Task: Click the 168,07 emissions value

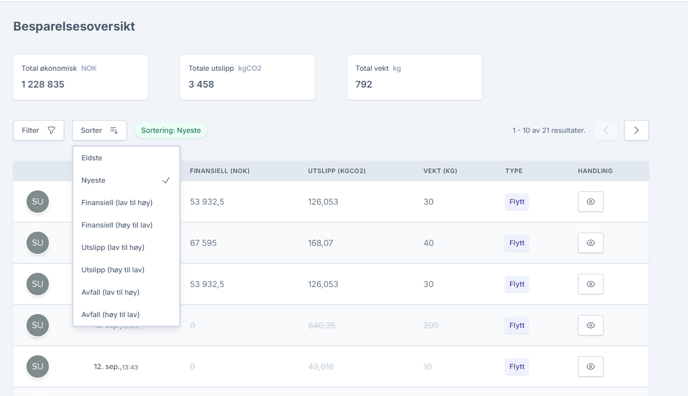Action: [320, 243]
